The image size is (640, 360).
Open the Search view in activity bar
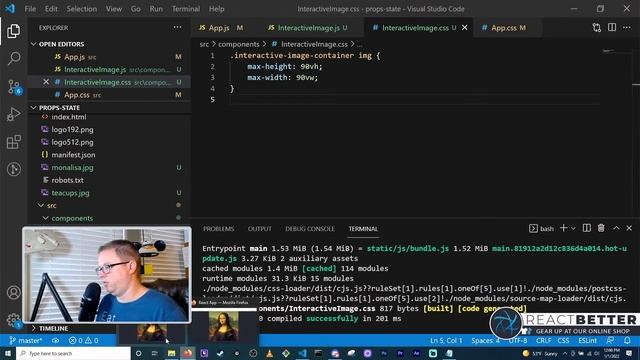point(13,58)
